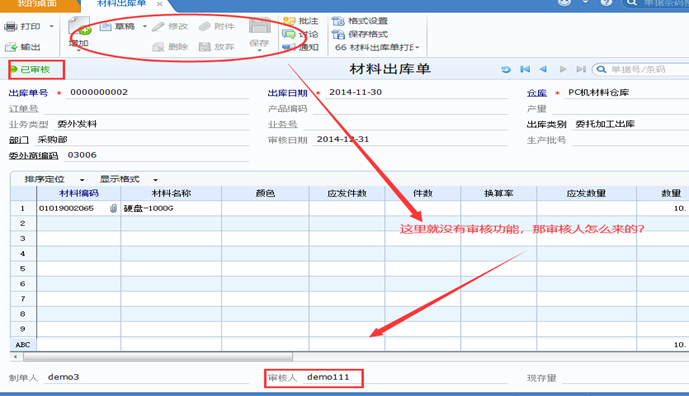This screenshot has height=396, width=689.
Task: Click the 单据号/条码 search field
Action: pos(642,69)
